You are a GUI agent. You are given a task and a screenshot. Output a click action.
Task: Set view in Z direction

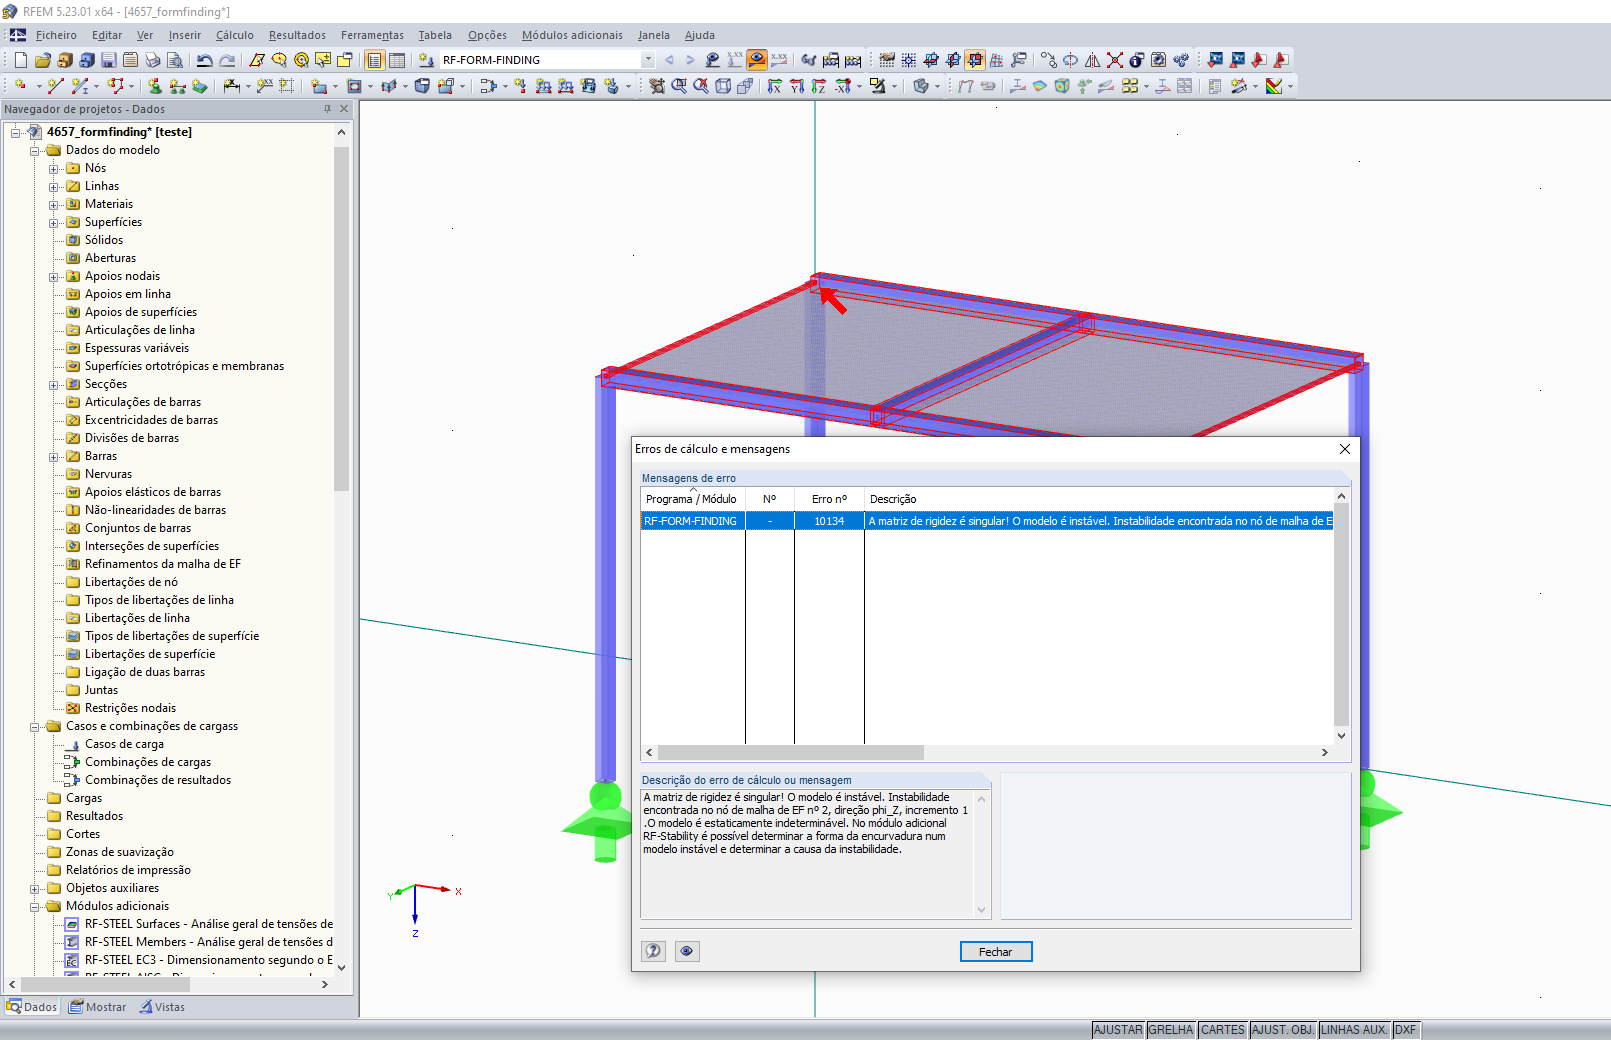click(819, 86)
